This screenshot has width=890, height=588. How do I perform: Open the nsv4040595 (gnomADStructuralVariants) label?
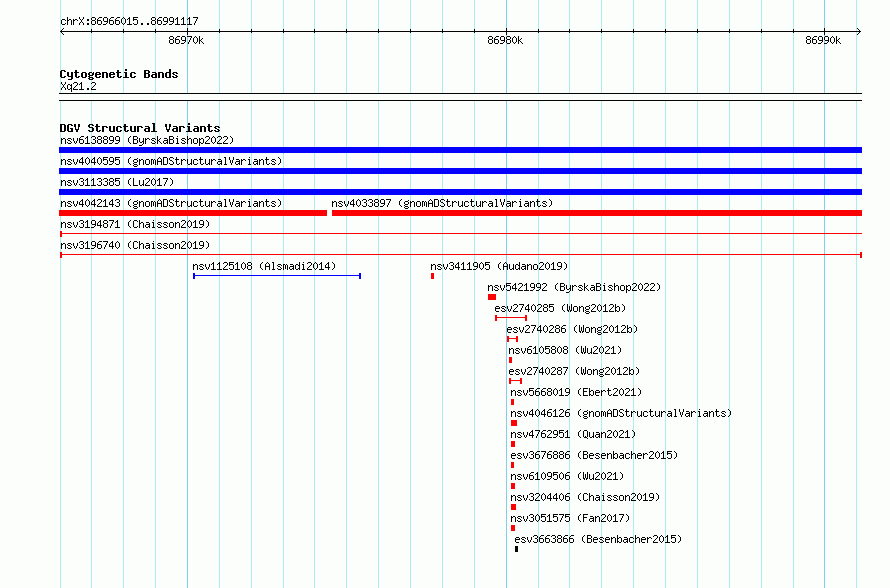[x=171, y=161]
